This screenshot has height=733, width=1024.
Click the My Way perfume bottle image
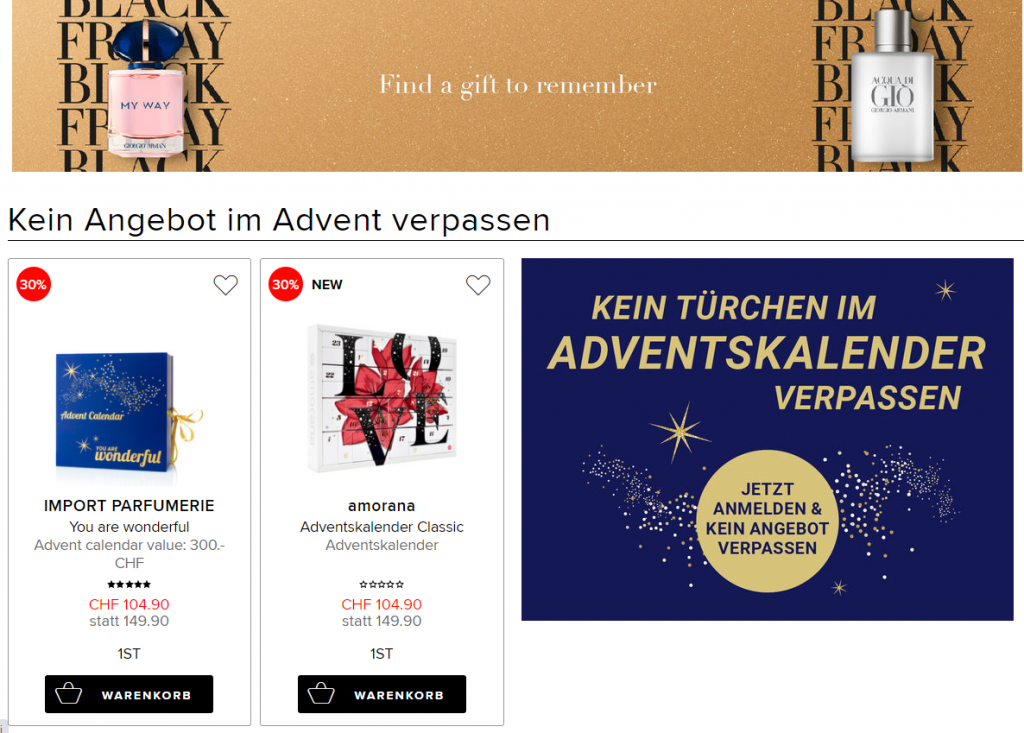click(x=146, y=88)
